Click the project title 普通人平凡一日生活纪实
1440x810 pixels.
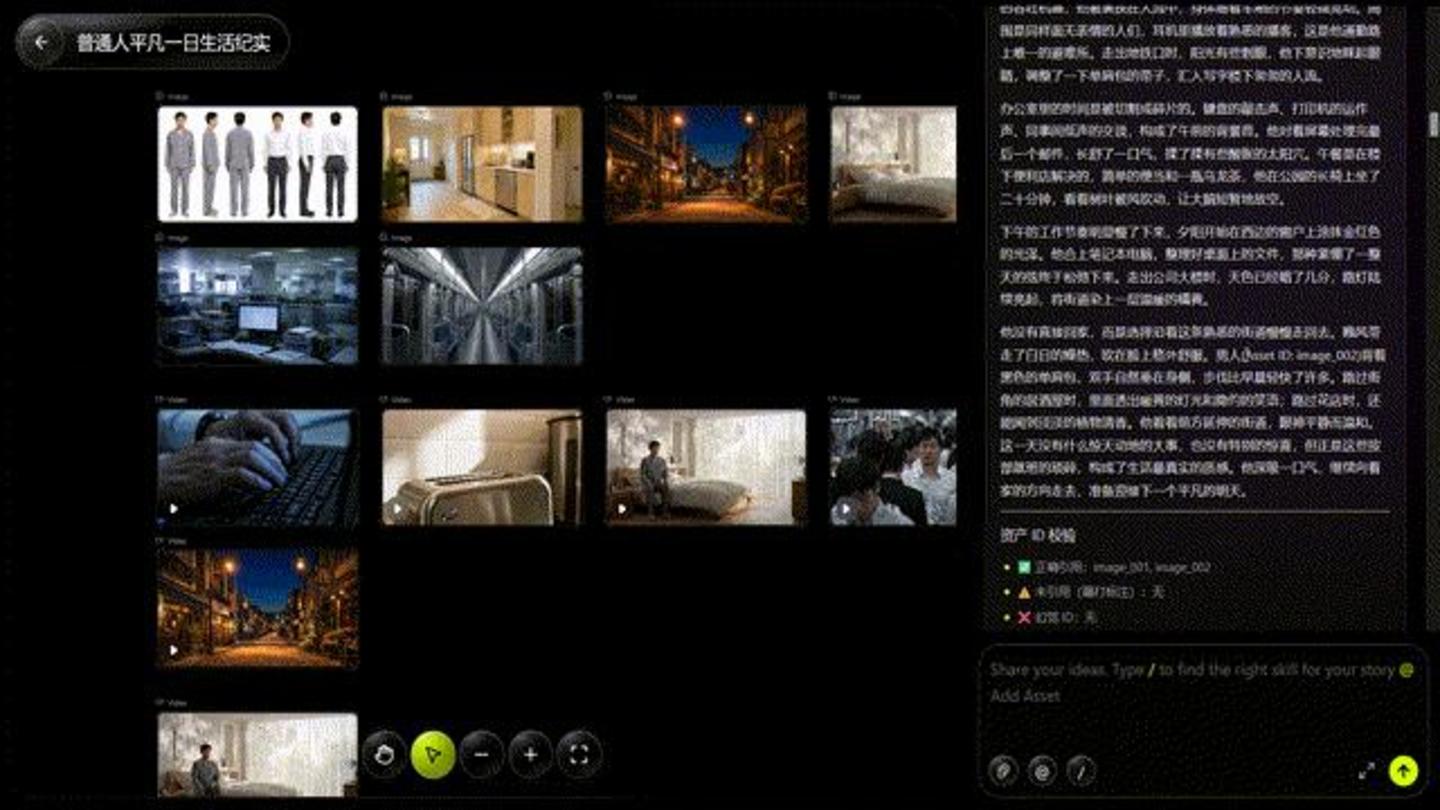(x=173, y=43)
